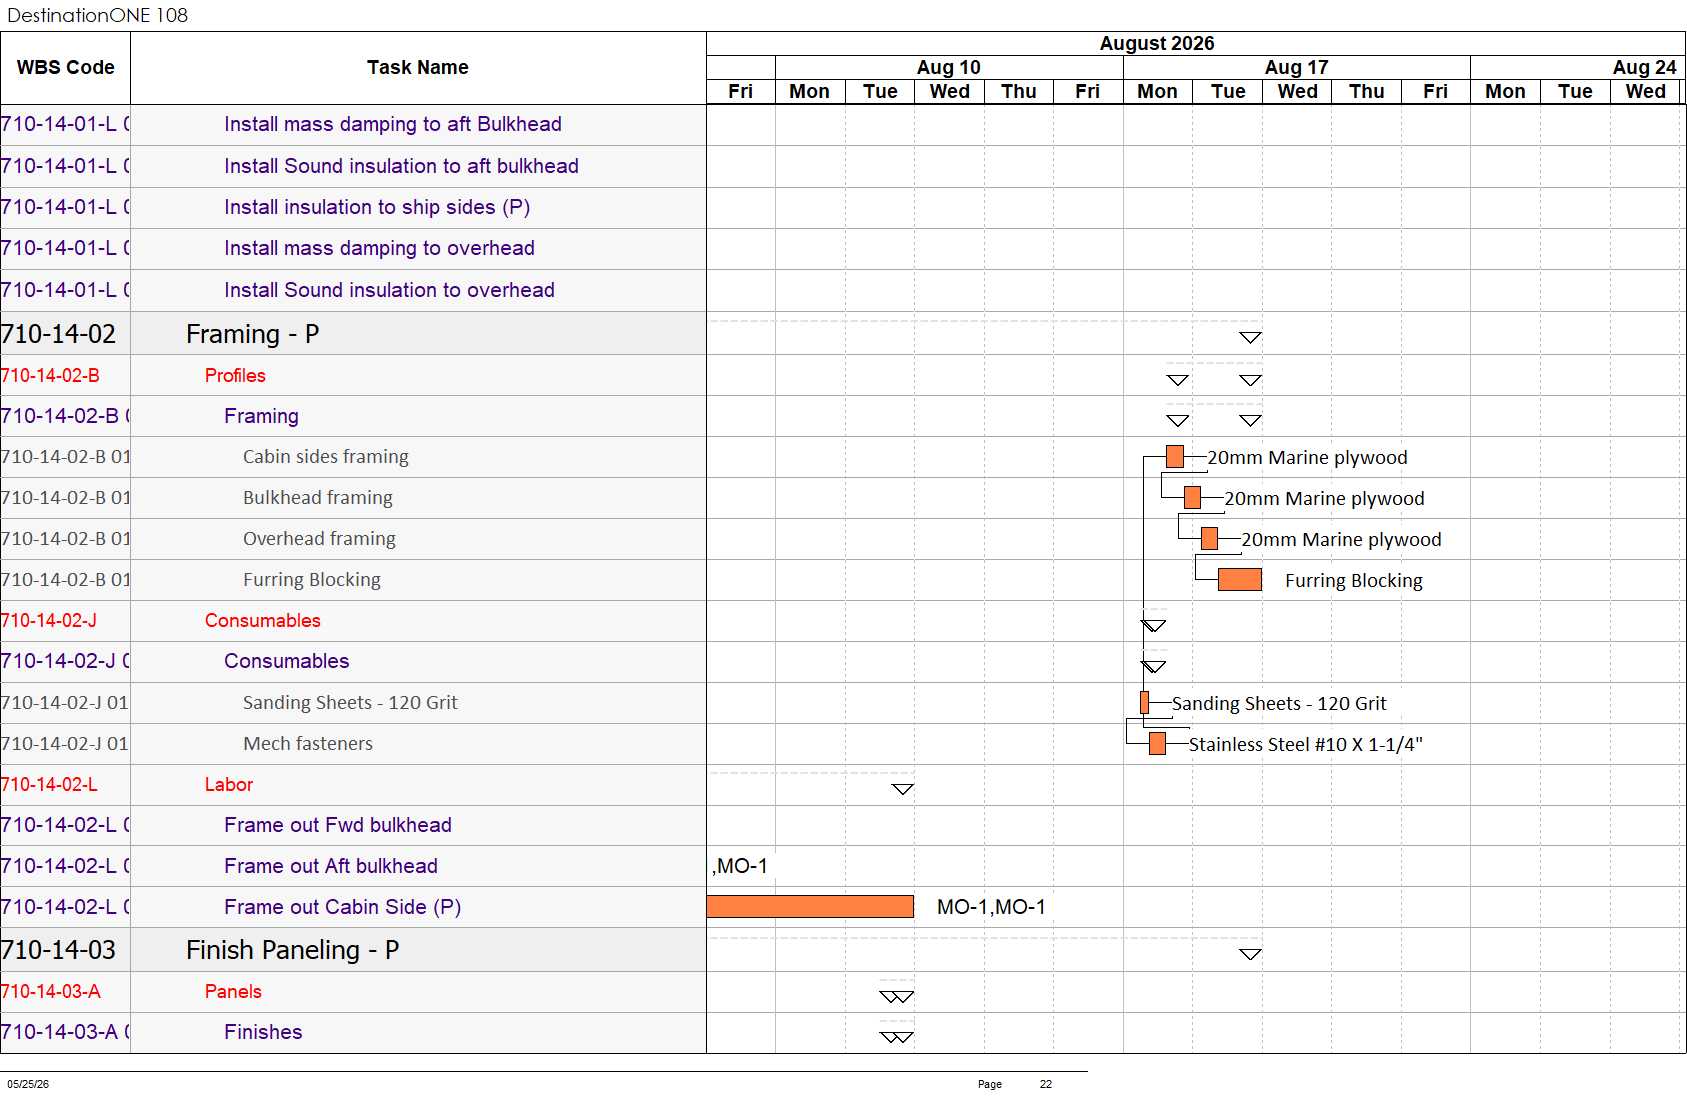Click the '05/25/26' footer date
The width and height of the screenshot is (1687, 1097).
coord(28,1084)
